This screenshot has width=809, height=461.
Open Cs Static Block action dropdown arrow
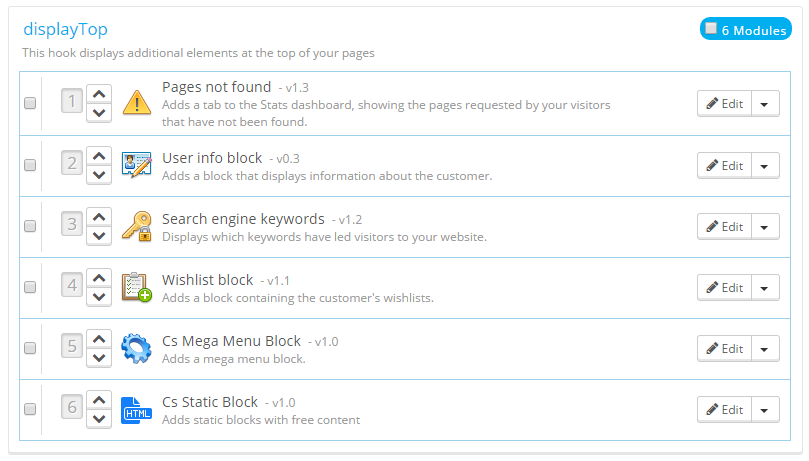[765, 409]
